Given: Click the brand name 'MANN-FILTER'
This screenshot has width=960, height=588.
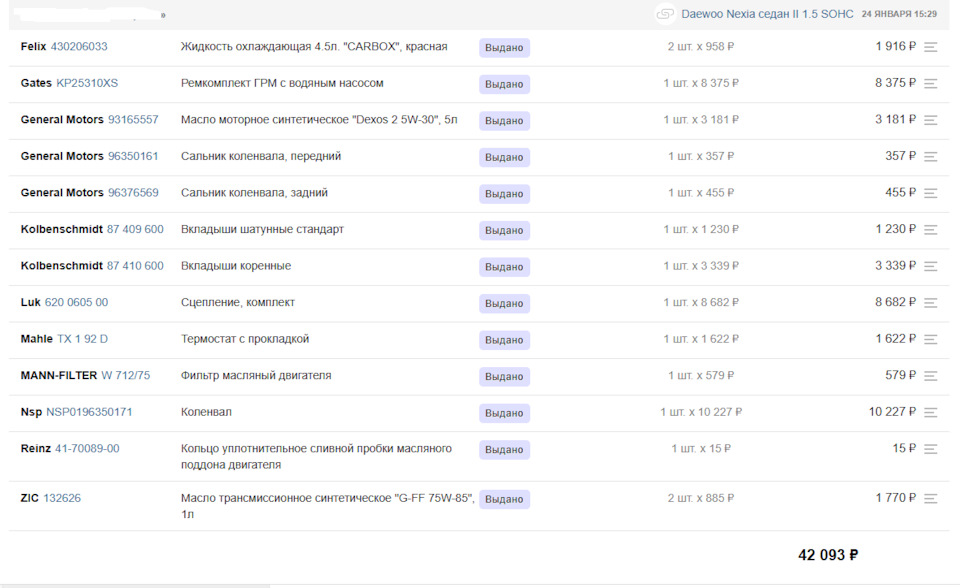Looking at the screenshot, I should 59,375.
